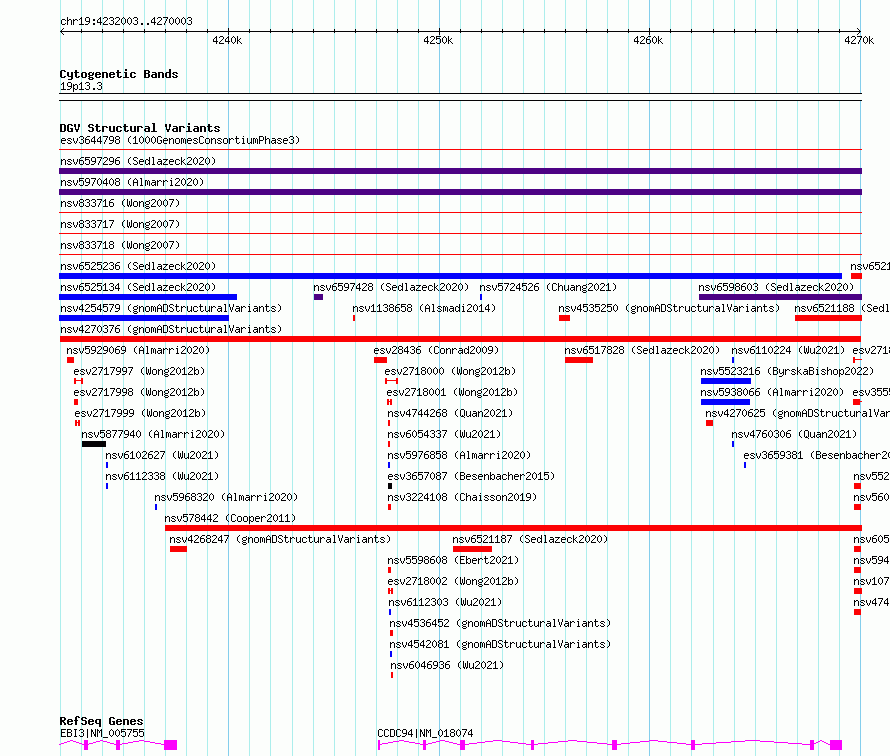Screen dimensions: 890x756
Task: Select nsv4536452 gnomADStructuralVariants label
Action: coord(500,623)
